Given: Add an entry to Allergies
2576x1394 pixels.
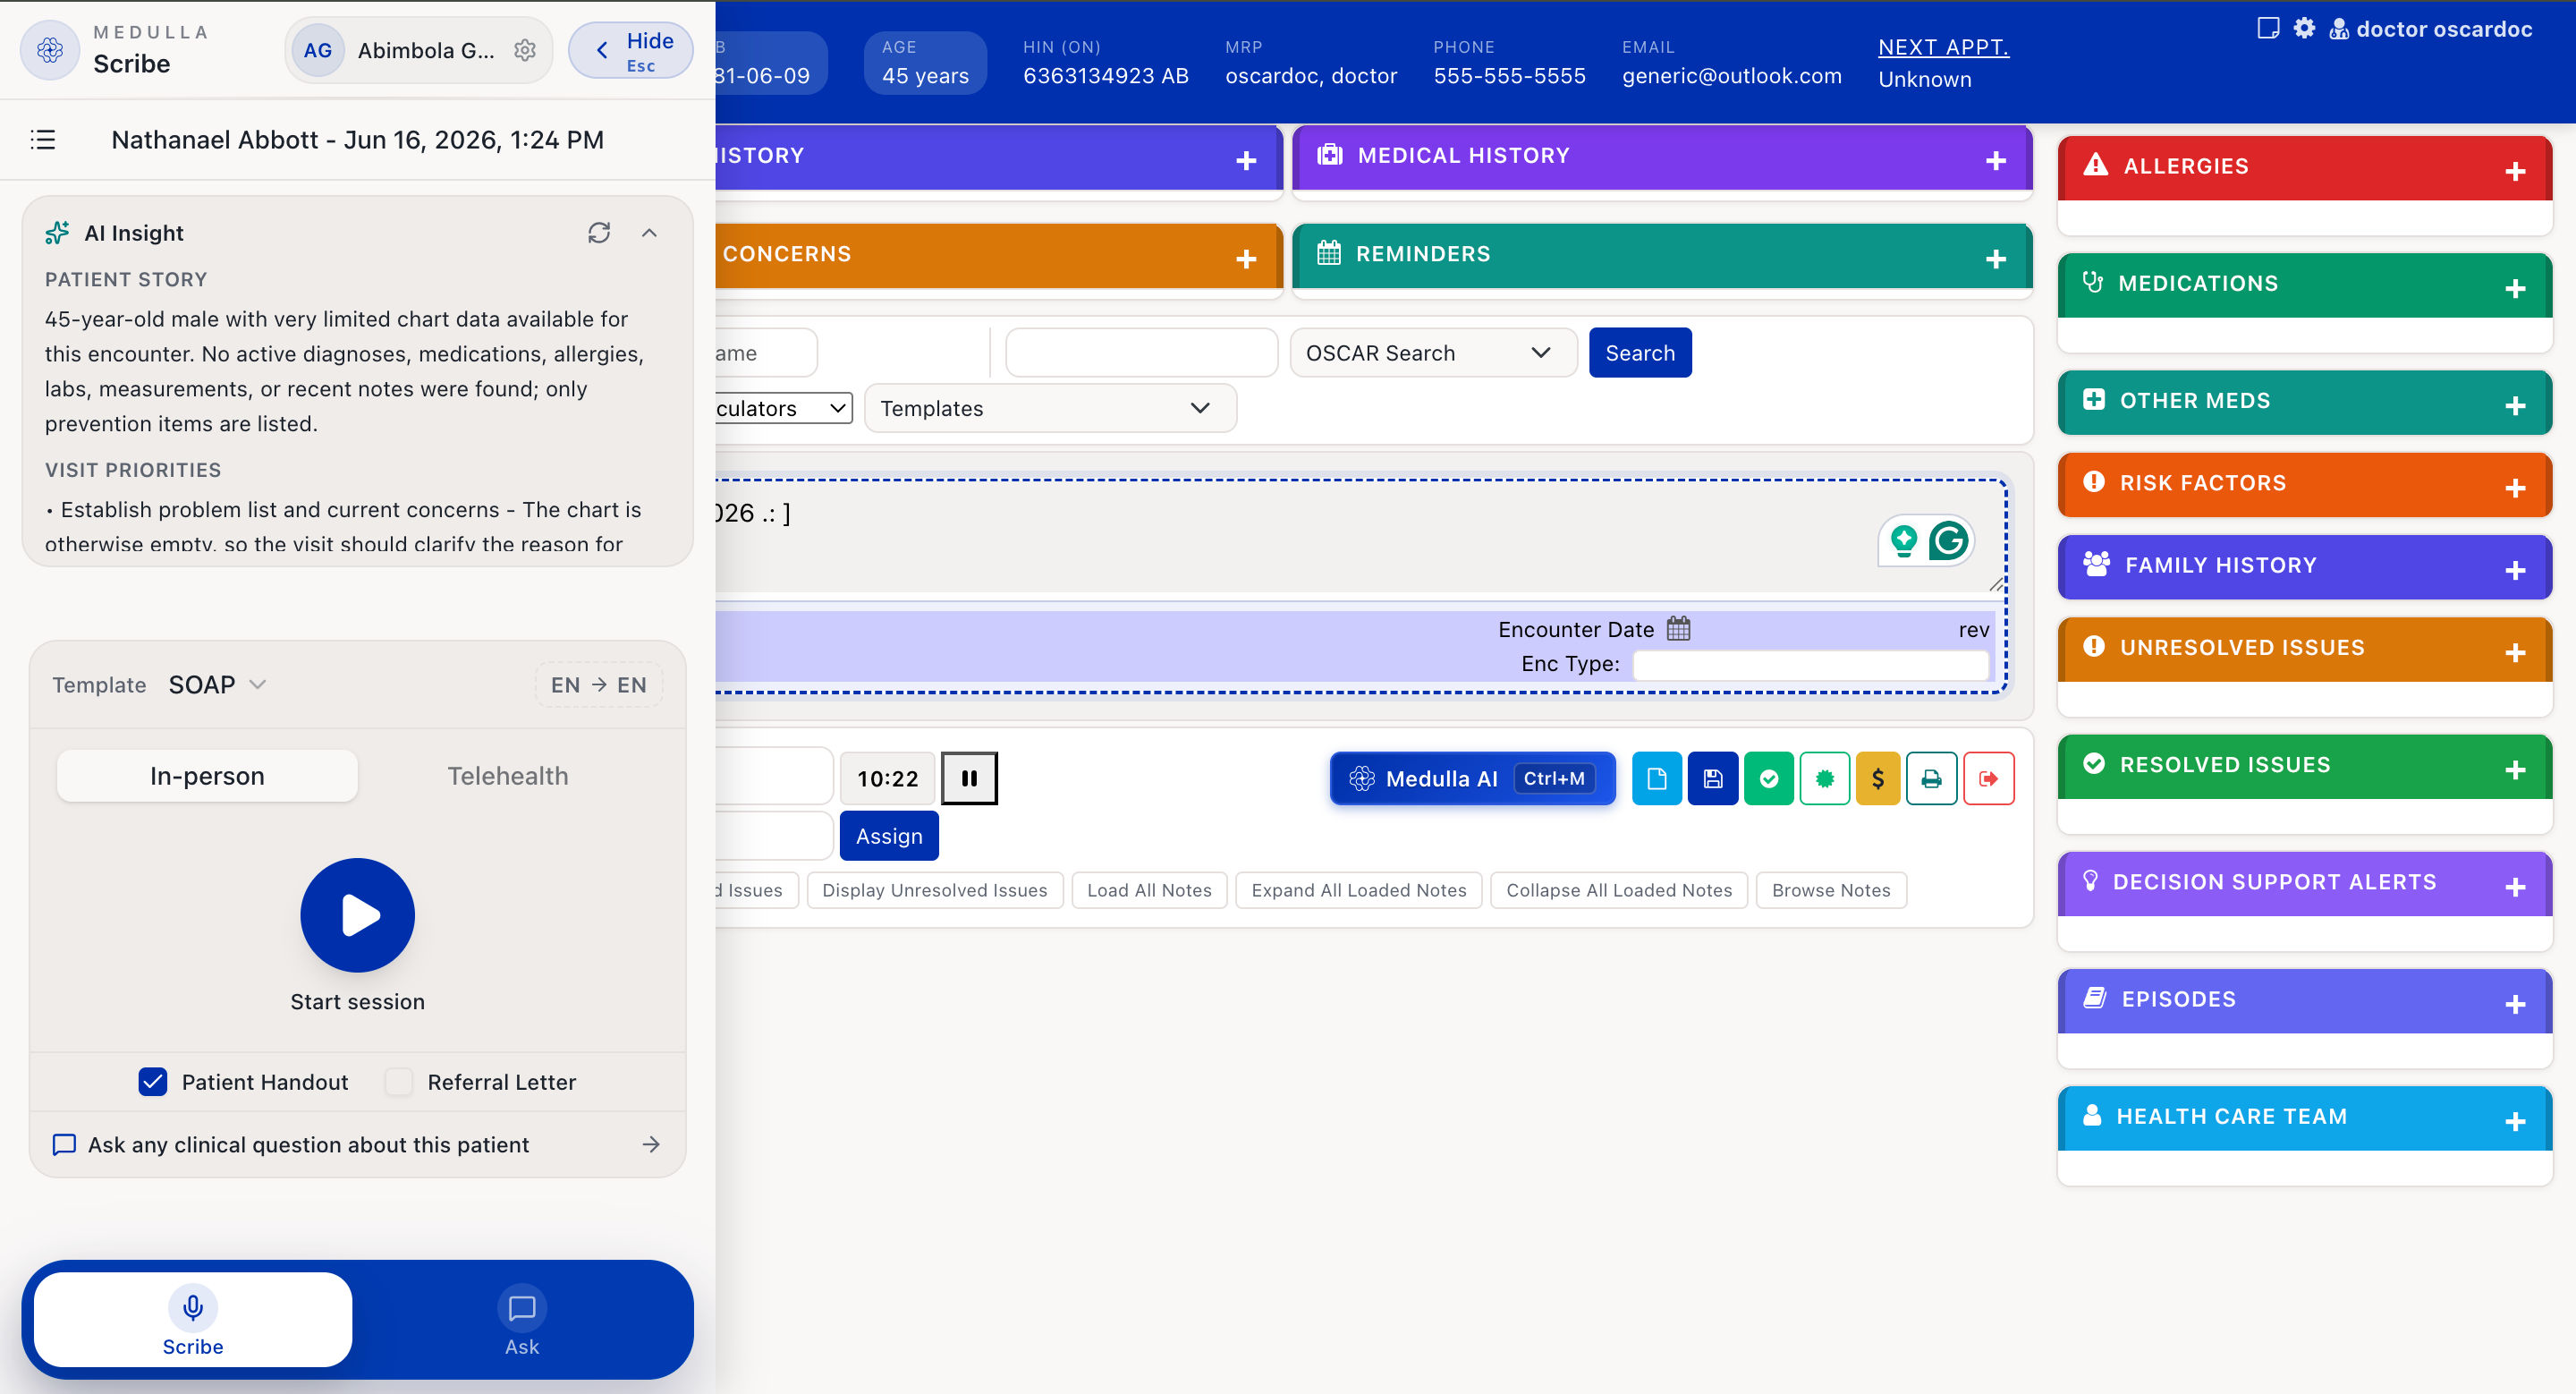Looking at the screenshot, I should tap(2516, 171).
